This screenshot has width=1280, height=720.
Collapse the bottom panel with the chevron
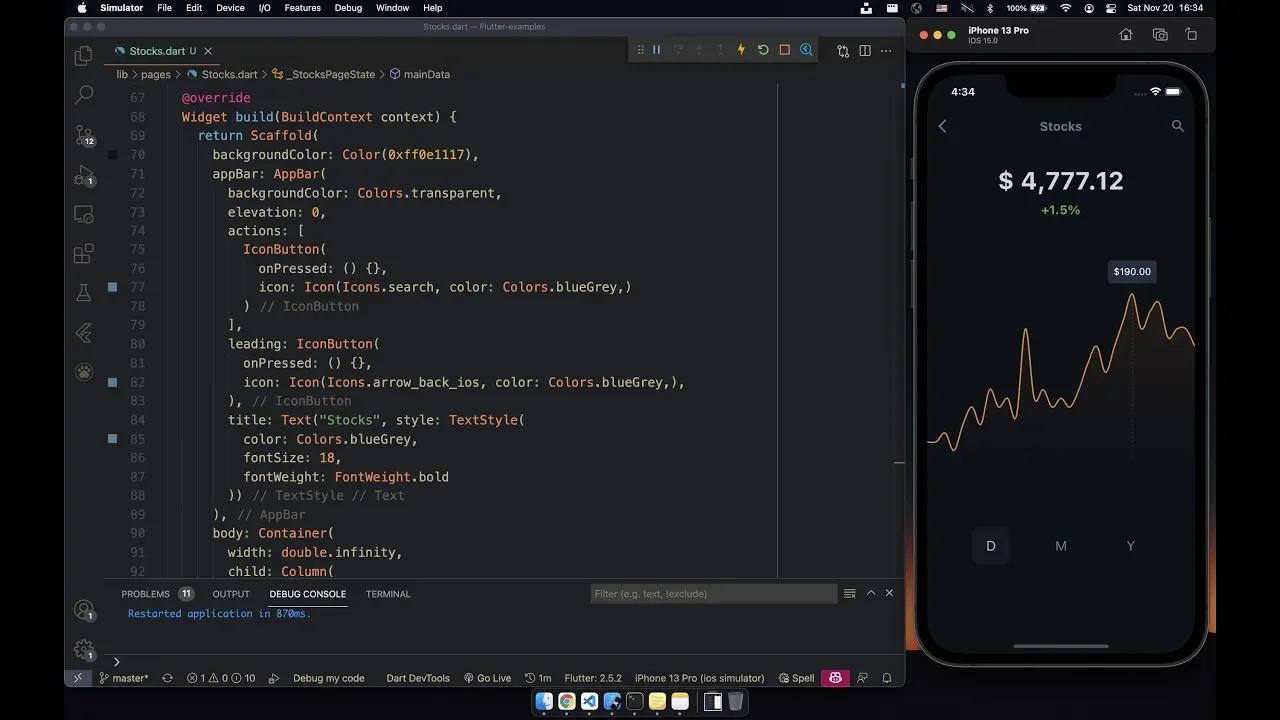(x=871, y=592)
